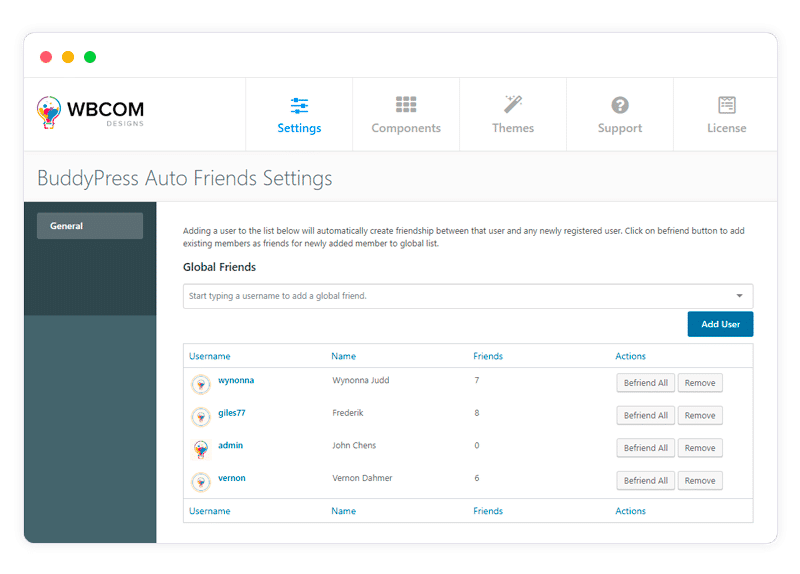This screenshot has width=800, height=574.
Task: Open the giles77 username link
Action: click(232, 413)
